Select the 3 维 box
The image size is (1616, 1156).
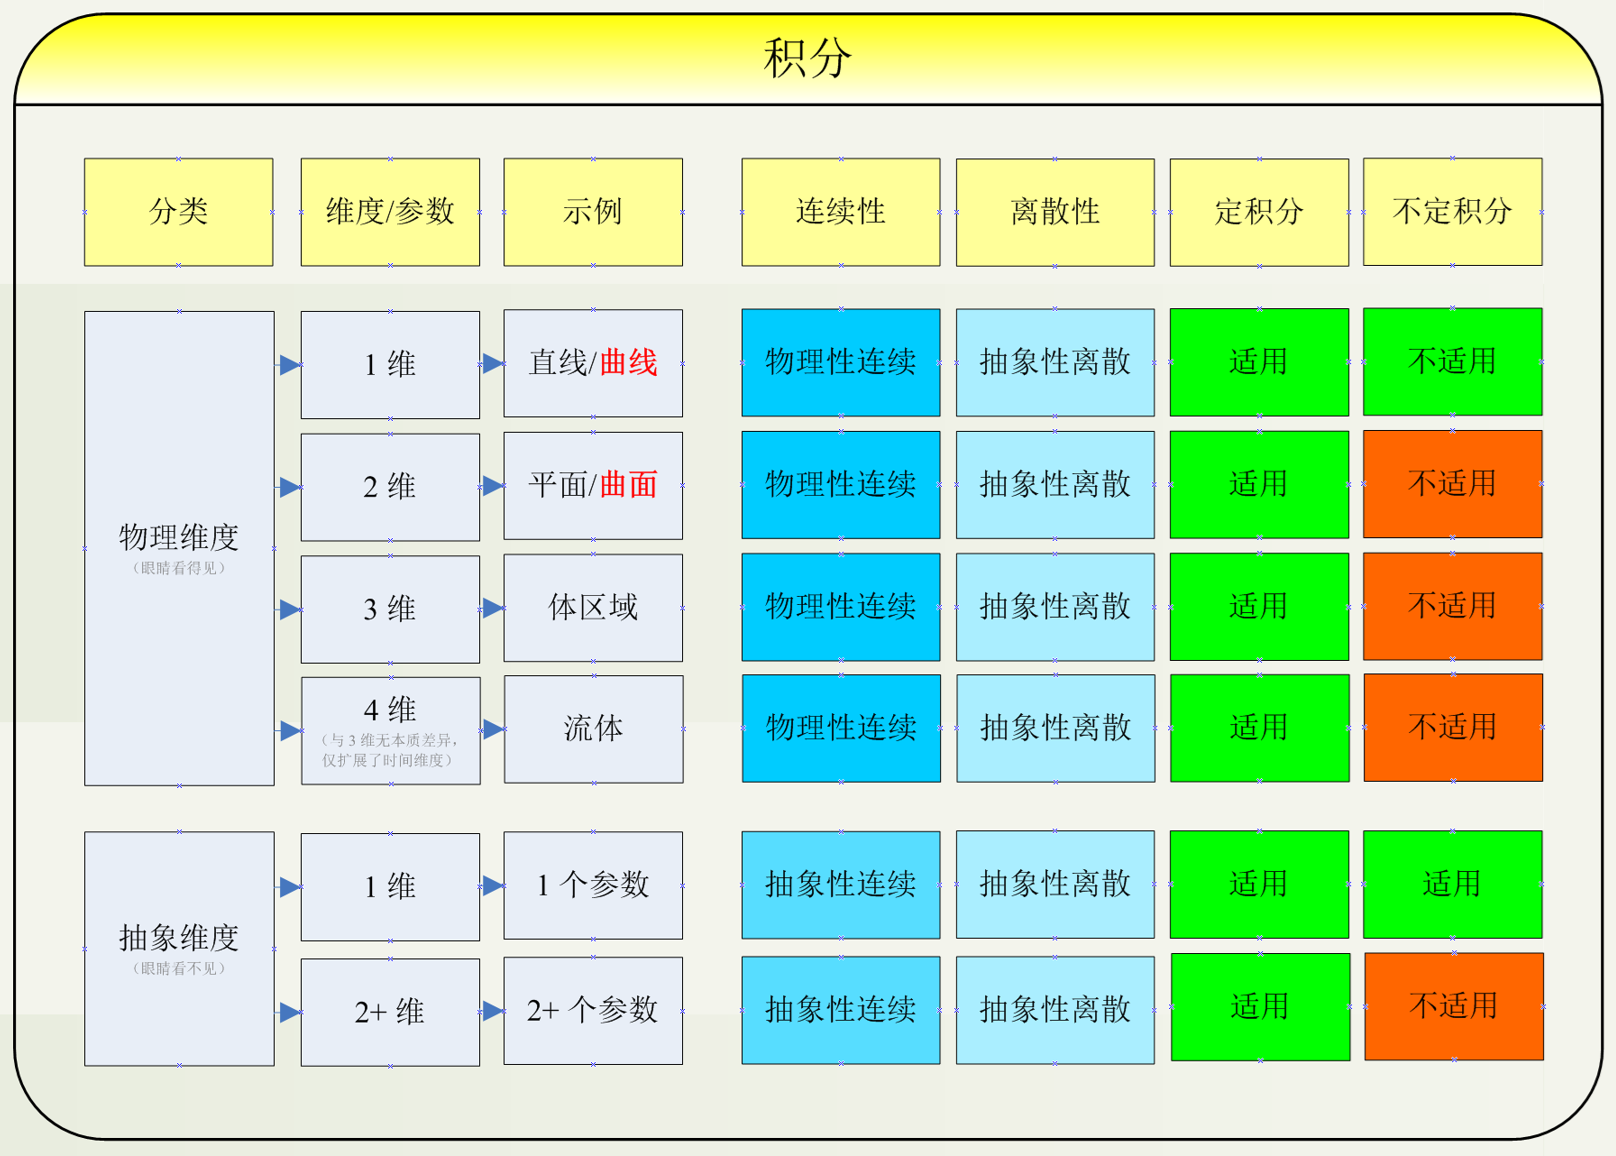390,609
